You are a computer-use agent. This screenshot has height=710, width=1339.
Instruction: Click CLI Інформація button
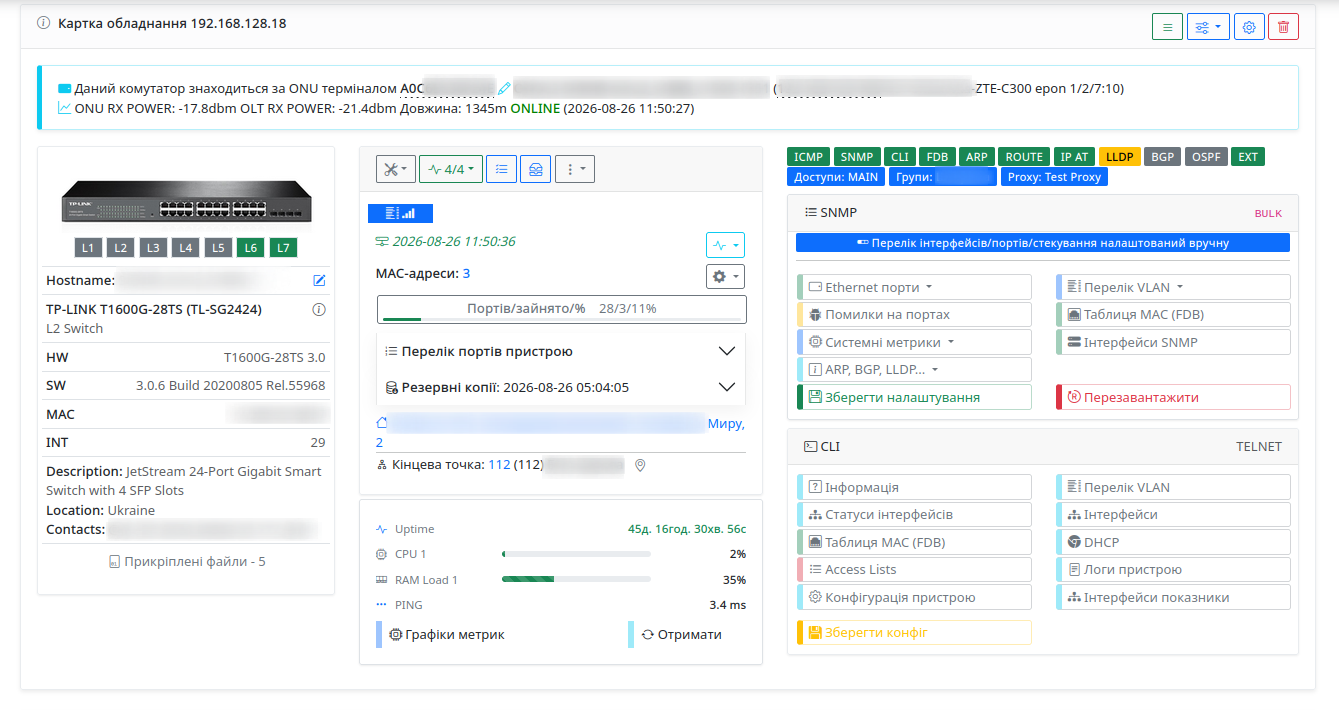pos(914,487)
